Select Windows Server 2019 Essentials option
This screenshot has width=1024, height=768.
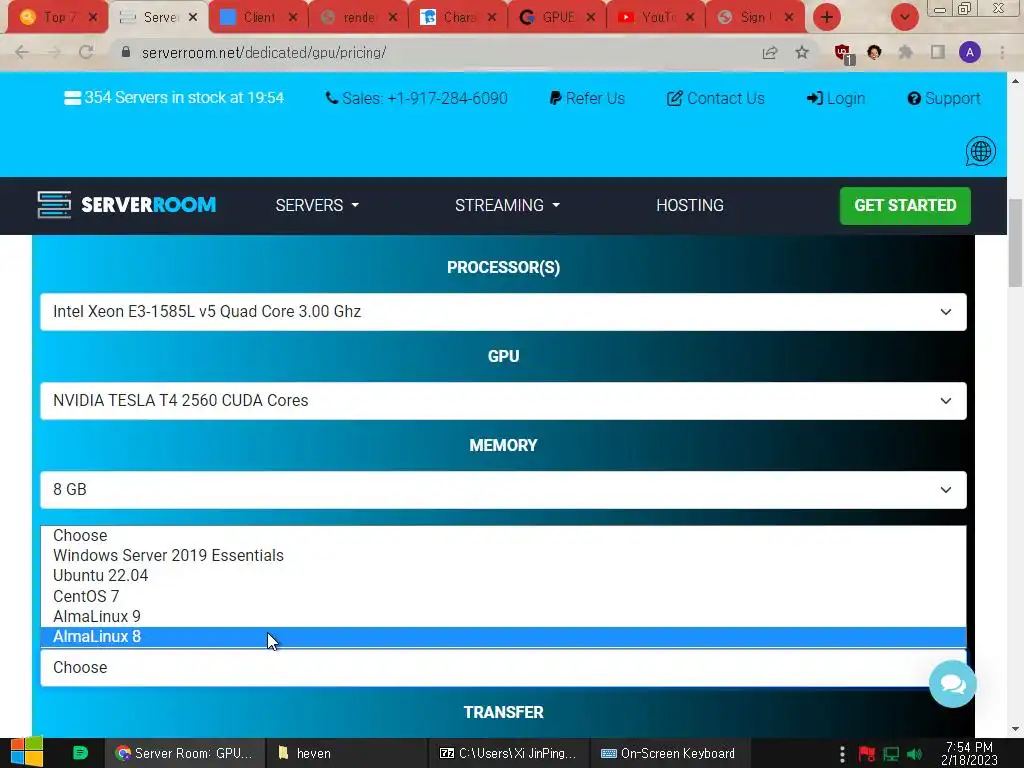503,556
